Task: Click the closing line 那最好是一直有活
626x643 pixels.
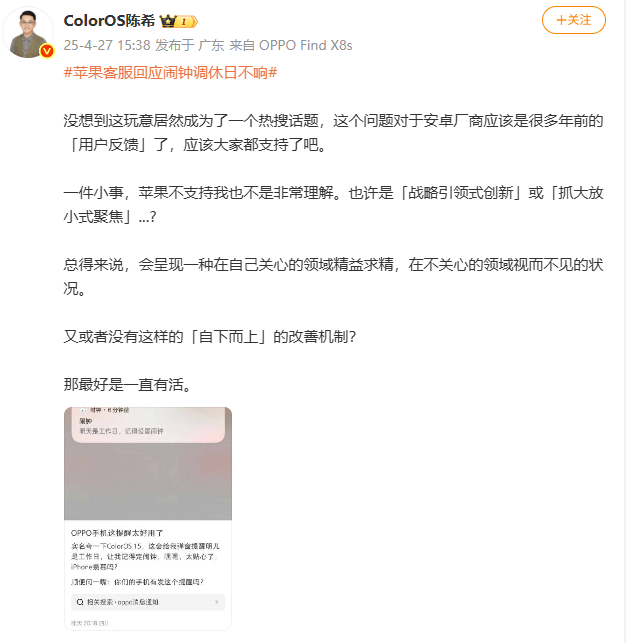Action: click(x=127, y=385)
